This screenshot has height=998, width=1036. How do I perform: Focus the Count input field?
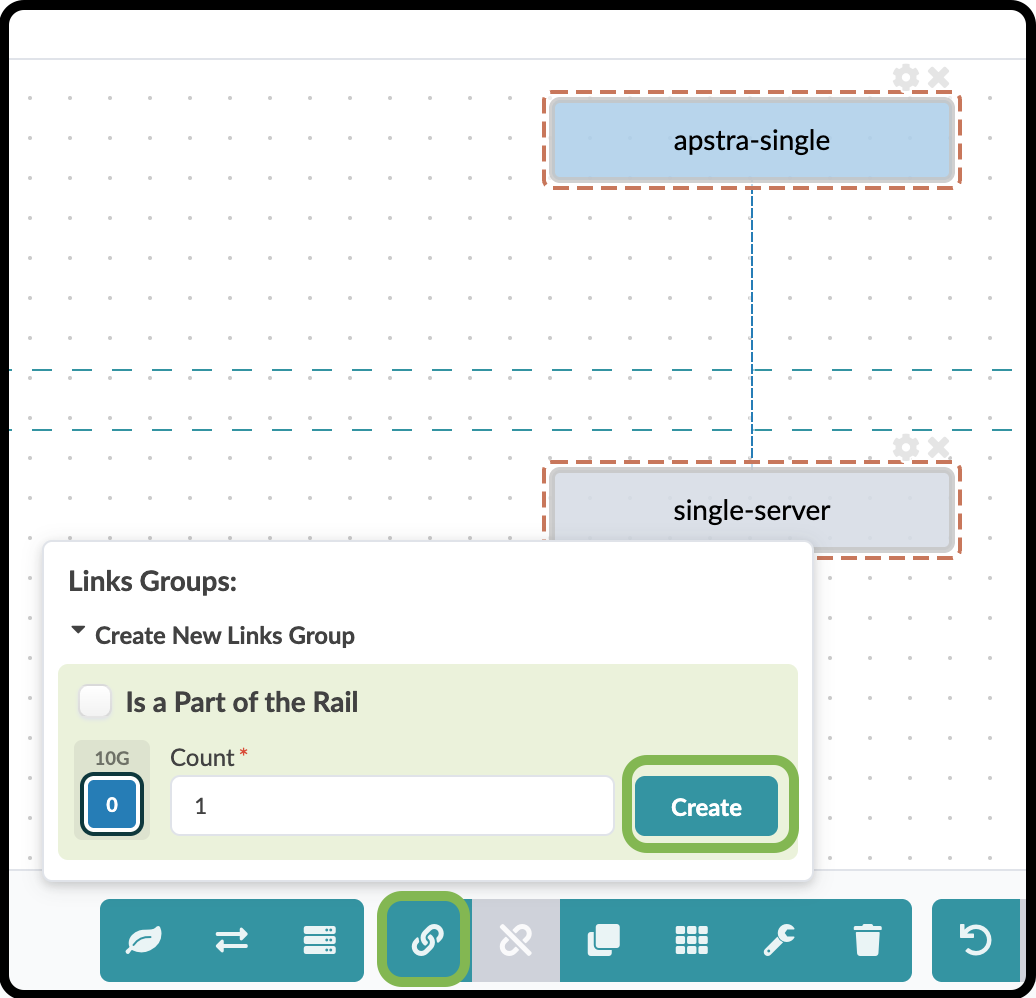(392, 806)
